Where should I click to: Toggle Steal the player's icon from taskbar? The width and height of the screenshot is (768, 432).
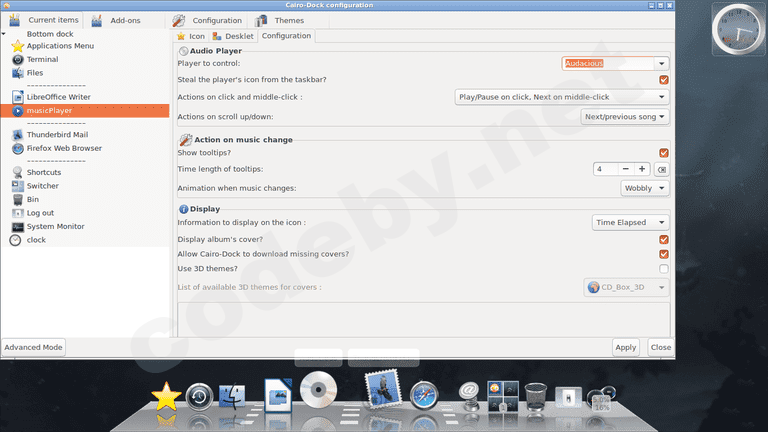pos(664,80)
